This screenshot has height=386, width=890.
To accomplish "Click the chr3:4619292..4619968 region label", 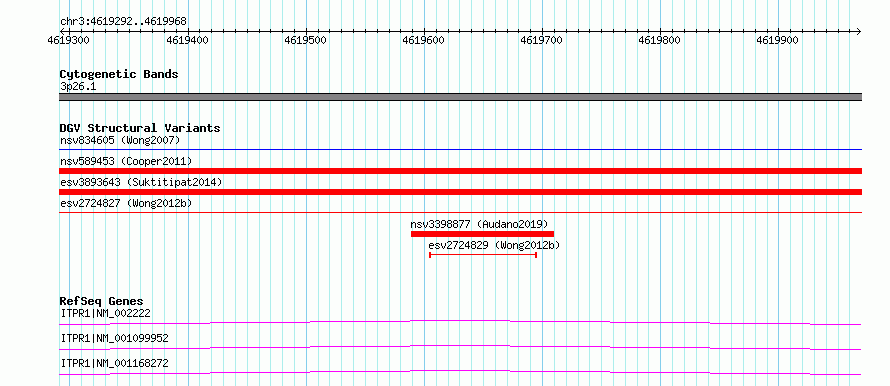I will point(123,22).
